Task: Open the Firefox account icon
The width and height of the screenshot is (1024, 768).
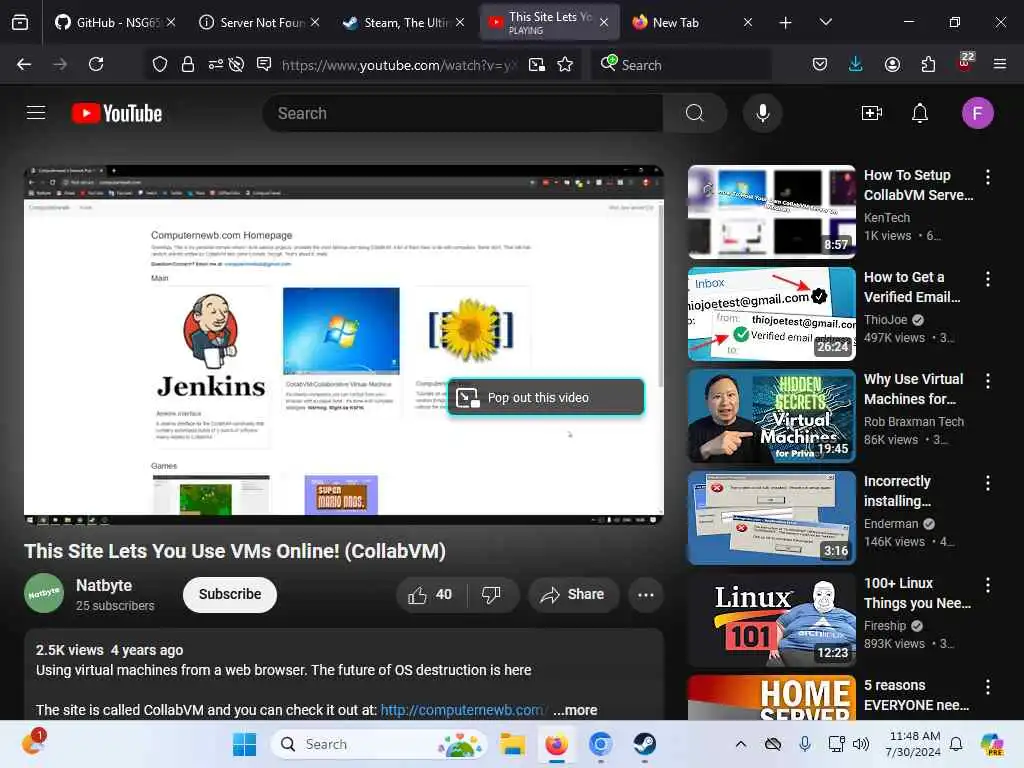Action: click(892, 64)
